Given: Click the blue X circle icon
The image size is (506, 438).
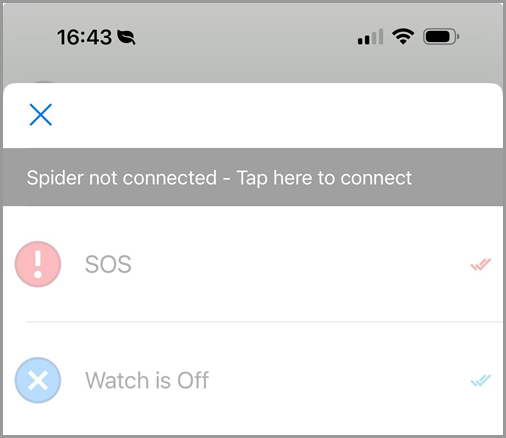Looking at the screenshot, I should [x=38, y=380].
